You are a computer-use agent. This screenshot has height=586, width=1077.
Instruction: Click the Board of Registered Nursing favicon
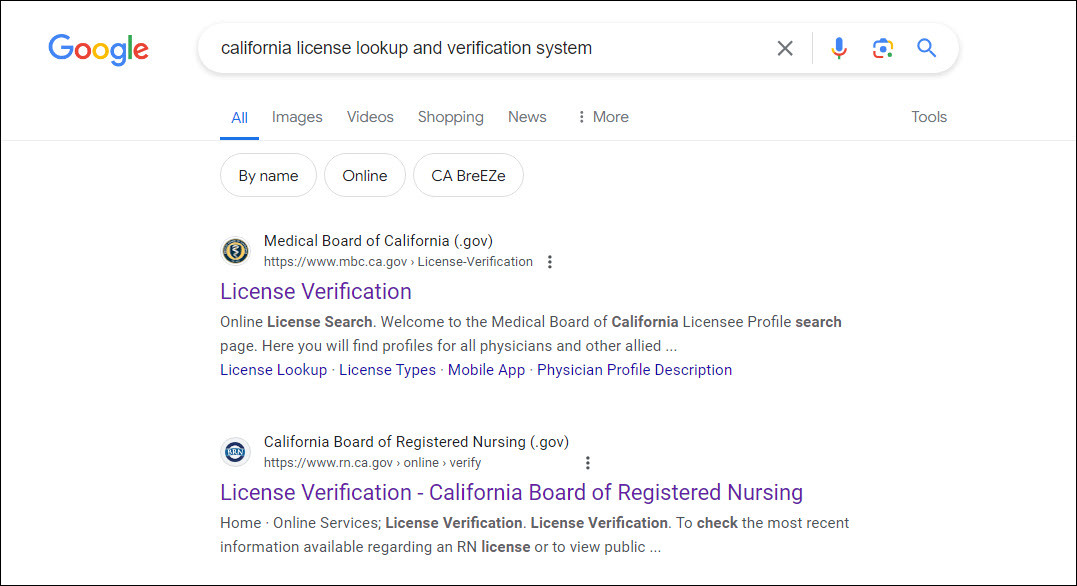[x=235, y=452]
